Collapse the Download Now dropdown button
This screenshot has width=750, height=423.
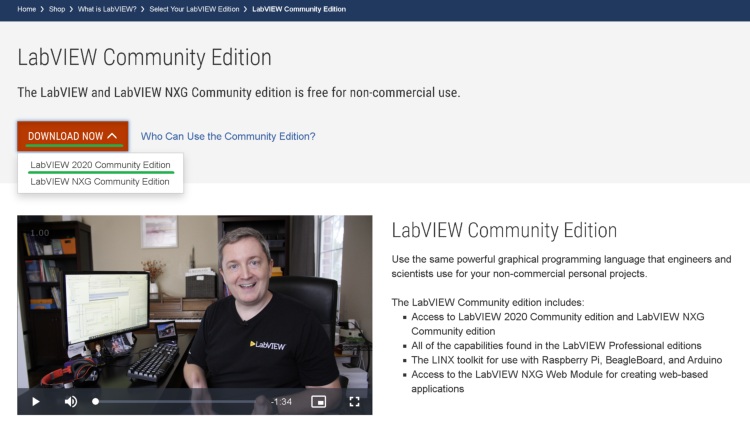coord(73,136)
